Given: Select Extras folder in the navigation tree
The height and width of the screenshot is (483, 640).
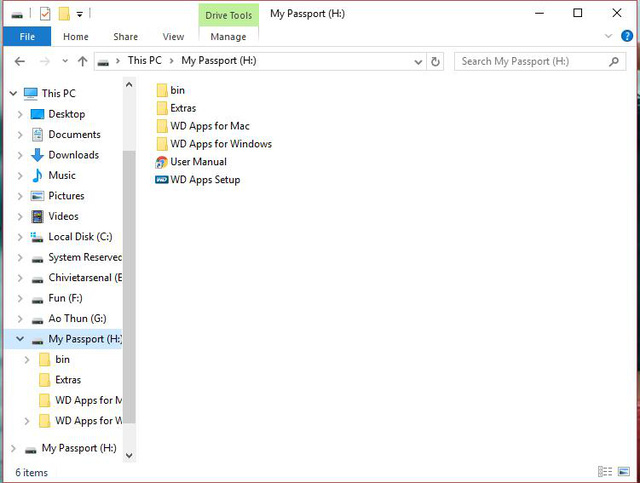Looking at the screenshot, I should coord(68,380).
